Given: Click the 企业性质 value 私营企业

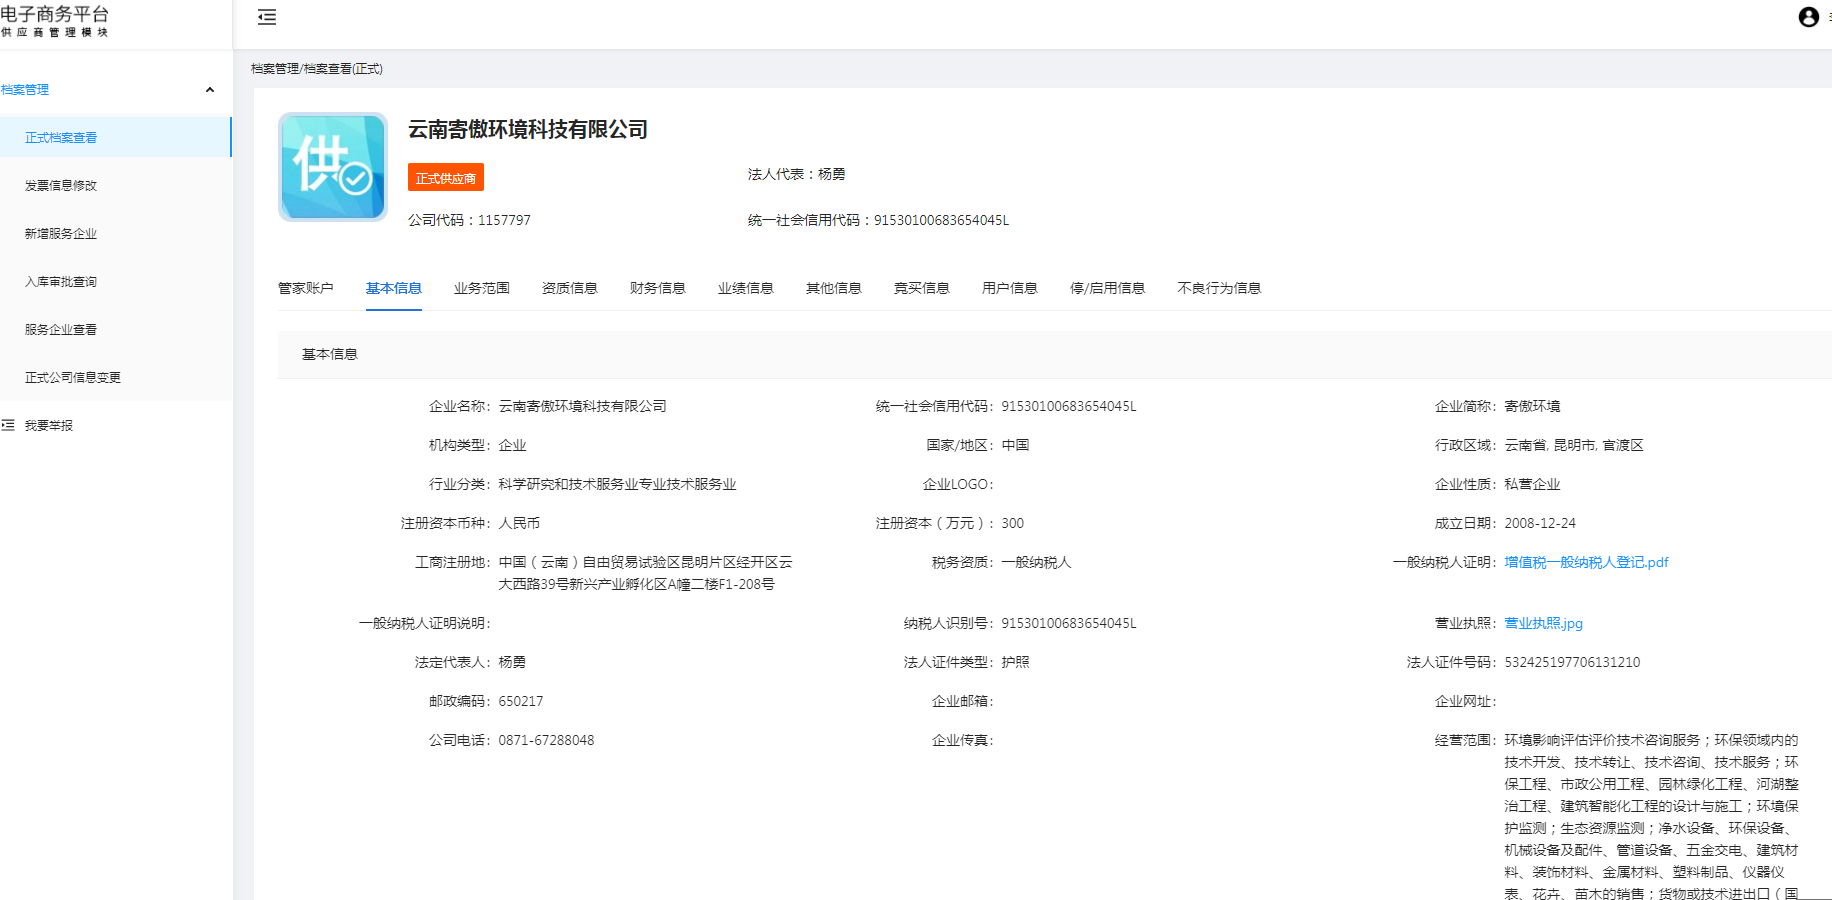Looking at the screenshot, I should coord(1532,484).
